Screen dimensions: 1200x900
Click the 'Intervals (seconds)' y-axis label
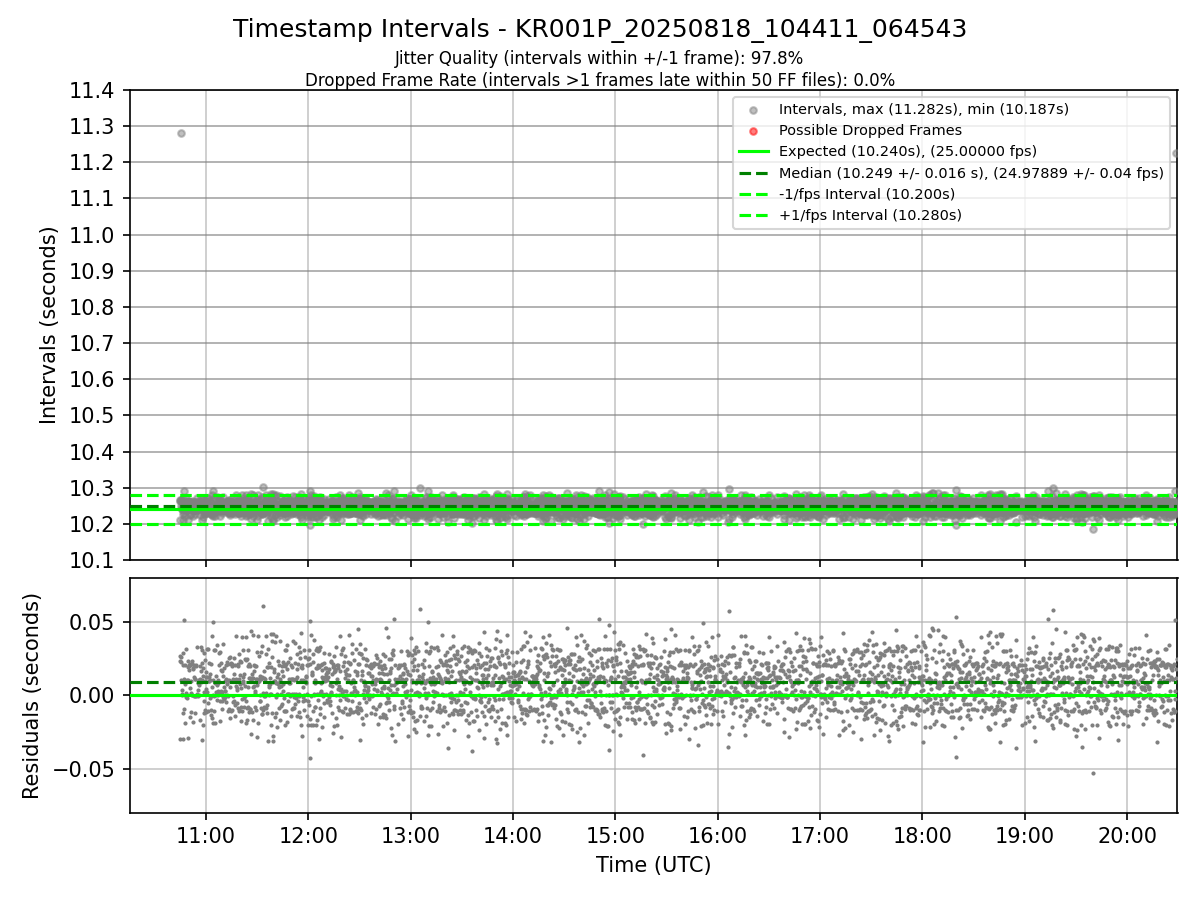[x=49, y=325]
